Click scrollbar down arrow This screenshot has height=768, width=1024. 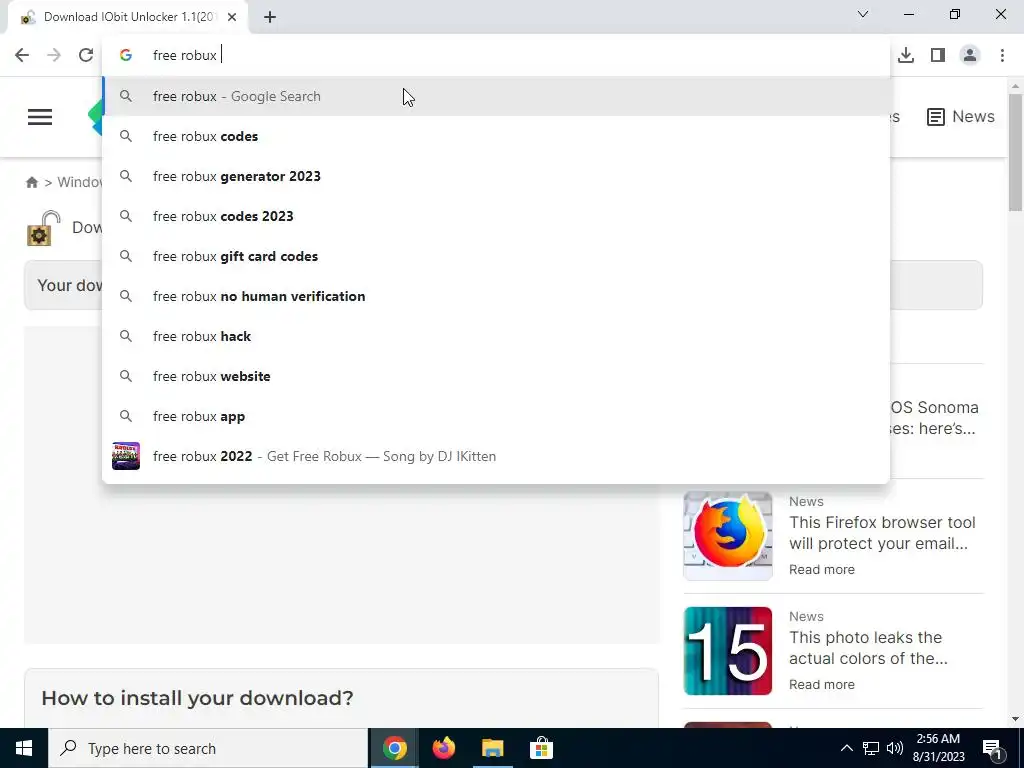[x=1015, y=719]
